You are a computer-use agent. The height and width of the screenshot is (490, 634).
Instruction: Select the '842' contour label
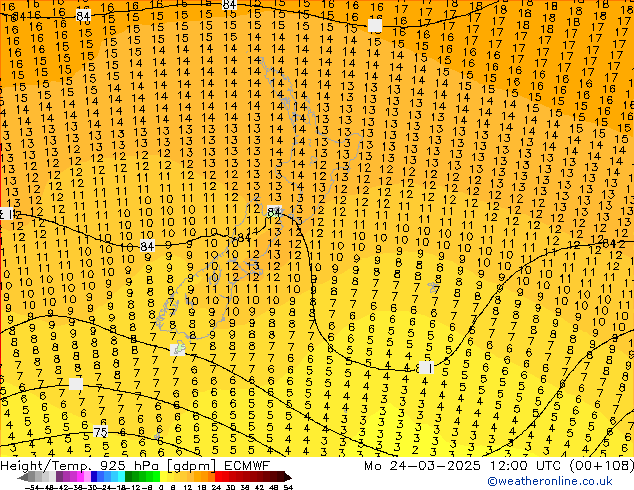click(x=613, y=244)
